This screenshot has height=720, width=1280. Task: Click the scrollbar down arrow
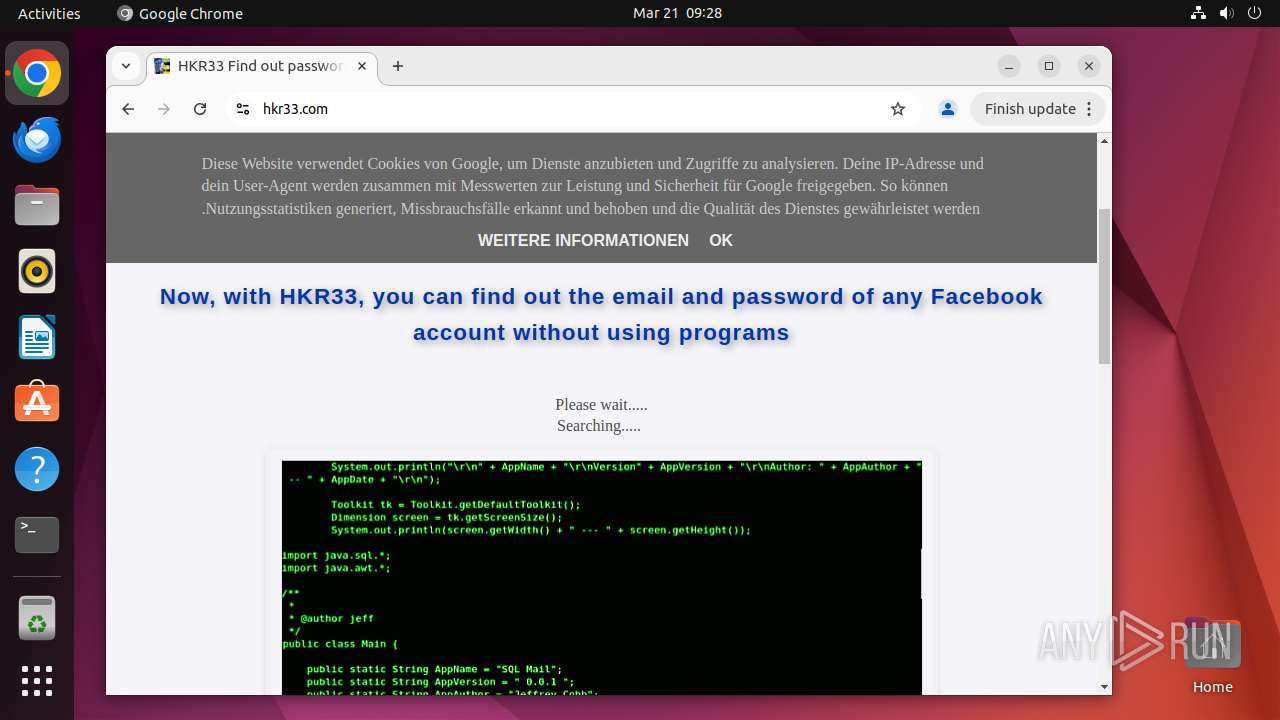(1104, 687)
